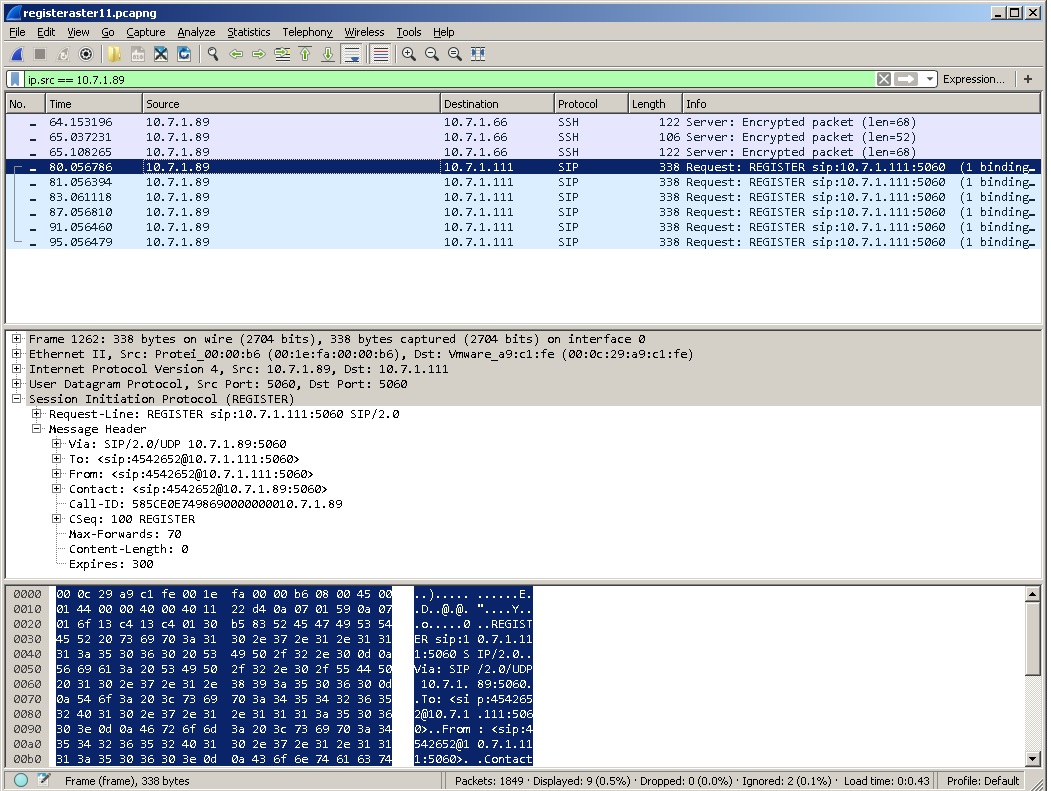Screen dimensions: 1051x791
Task: Open the display filter history dropdown
Action: [930, 79]
